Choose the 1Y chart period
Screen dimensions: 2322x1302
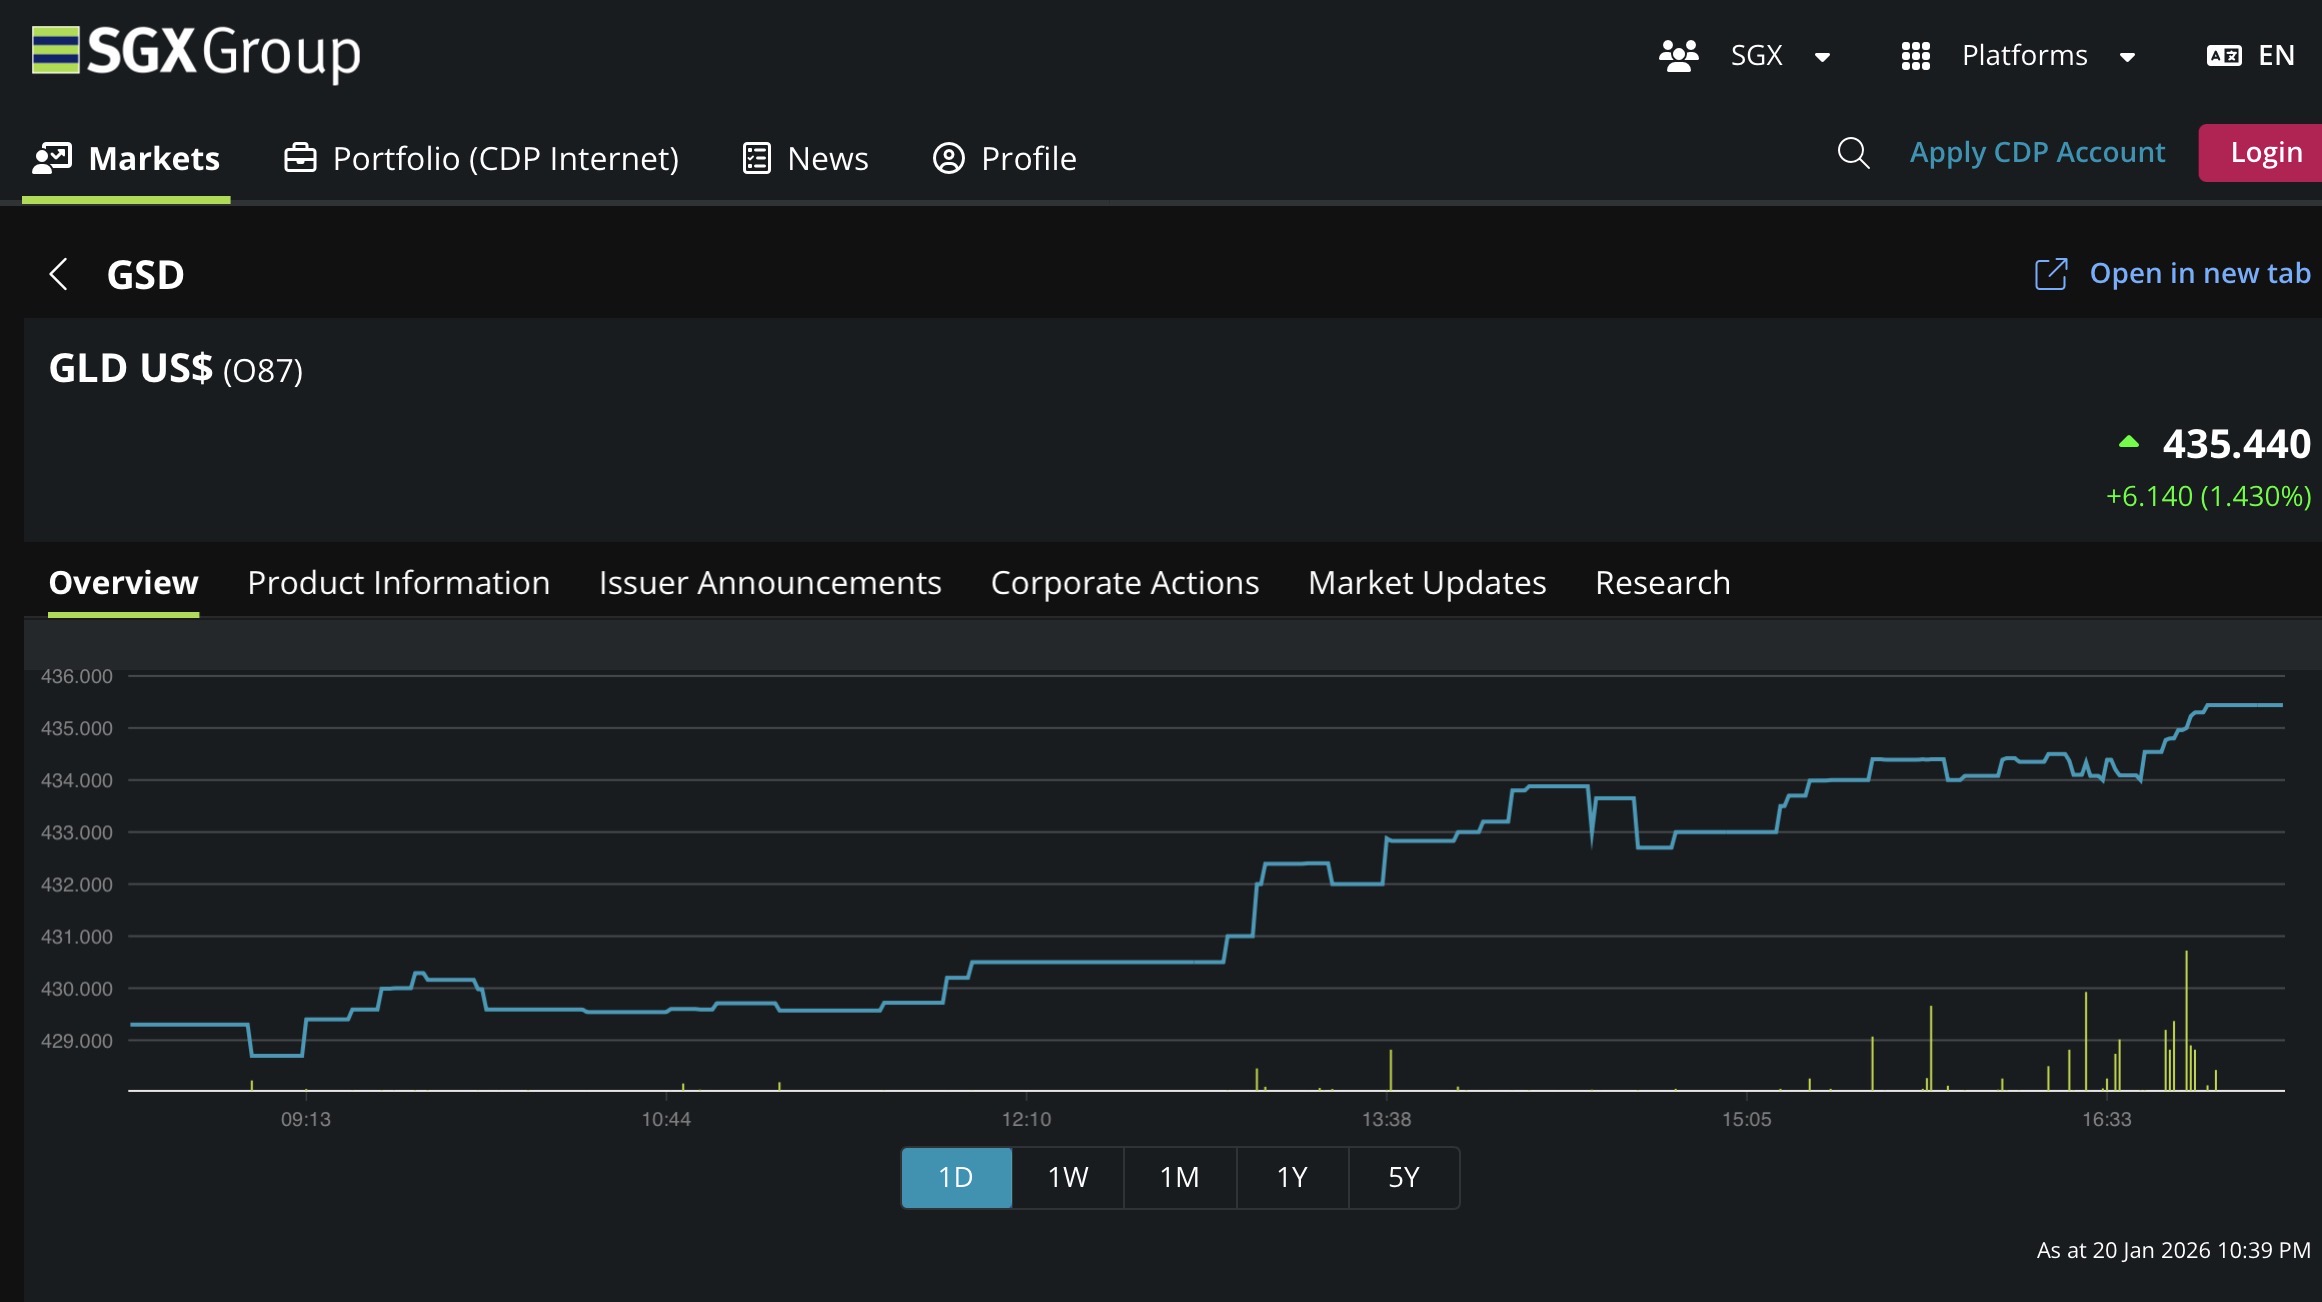point(1291,1177)
